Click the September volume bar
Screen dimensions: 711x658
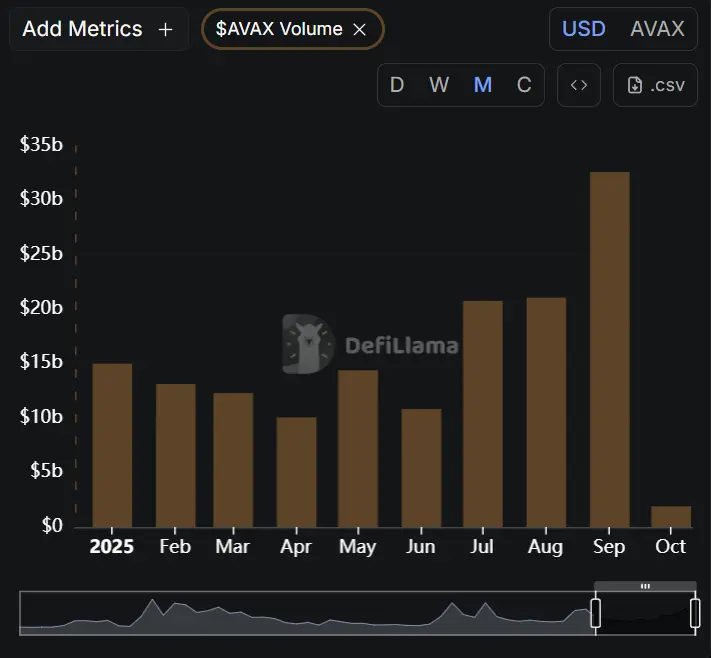tap(609, 349)
